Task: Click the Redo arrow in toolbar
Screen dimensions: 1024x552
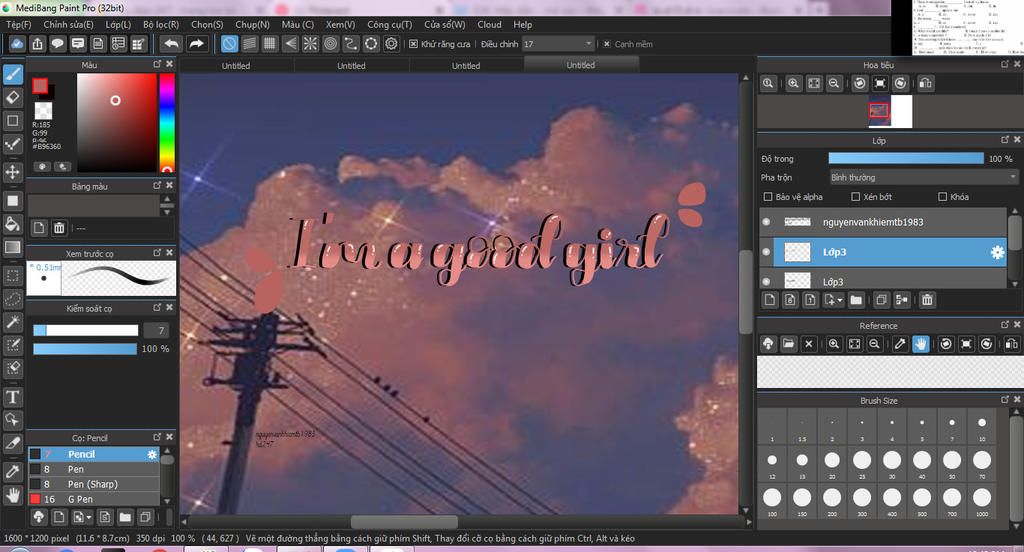Action: pos(196,44)
